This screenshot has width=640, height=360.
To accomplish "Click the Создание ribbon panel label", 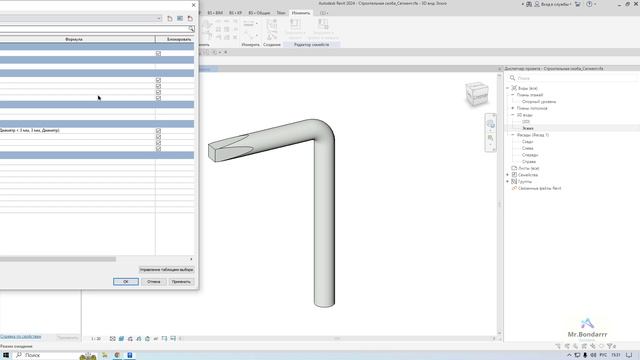I will tap(272, 44).
